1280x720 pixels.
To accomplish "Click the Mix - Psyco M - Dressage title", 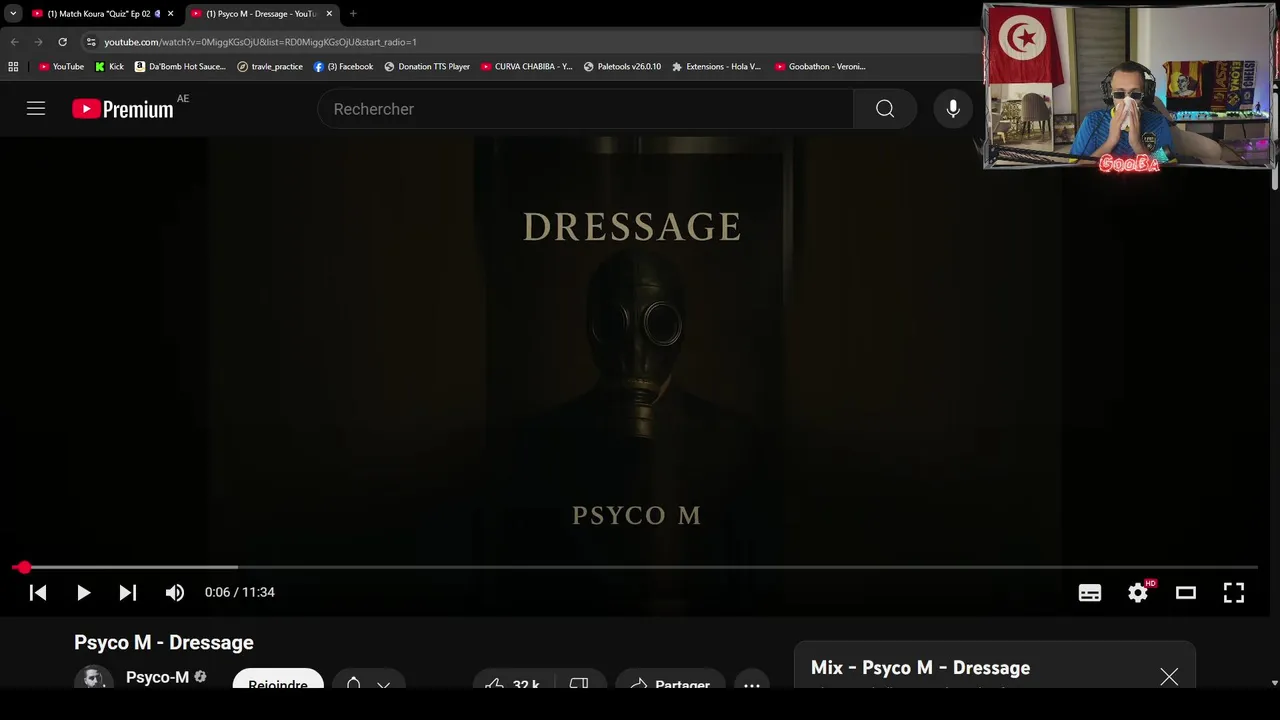I will [920, 668].
